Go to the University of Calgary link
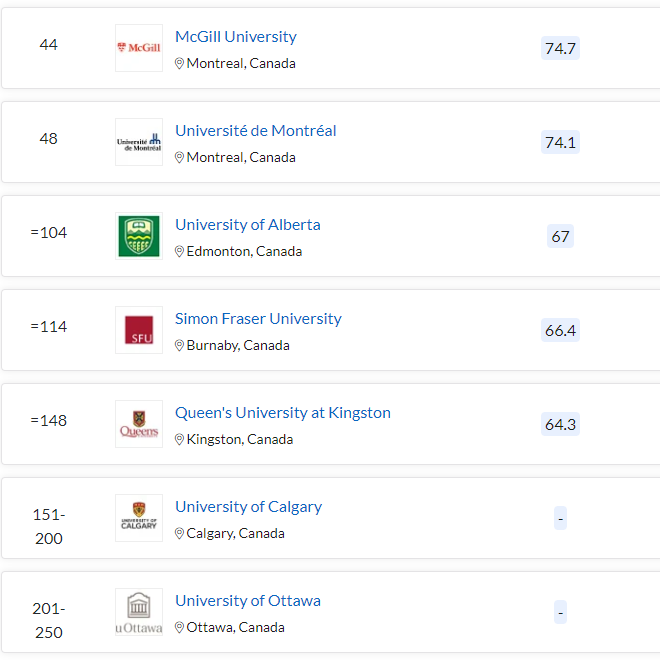This screenshot has width=660, height=660. click(x=248, y=507)
